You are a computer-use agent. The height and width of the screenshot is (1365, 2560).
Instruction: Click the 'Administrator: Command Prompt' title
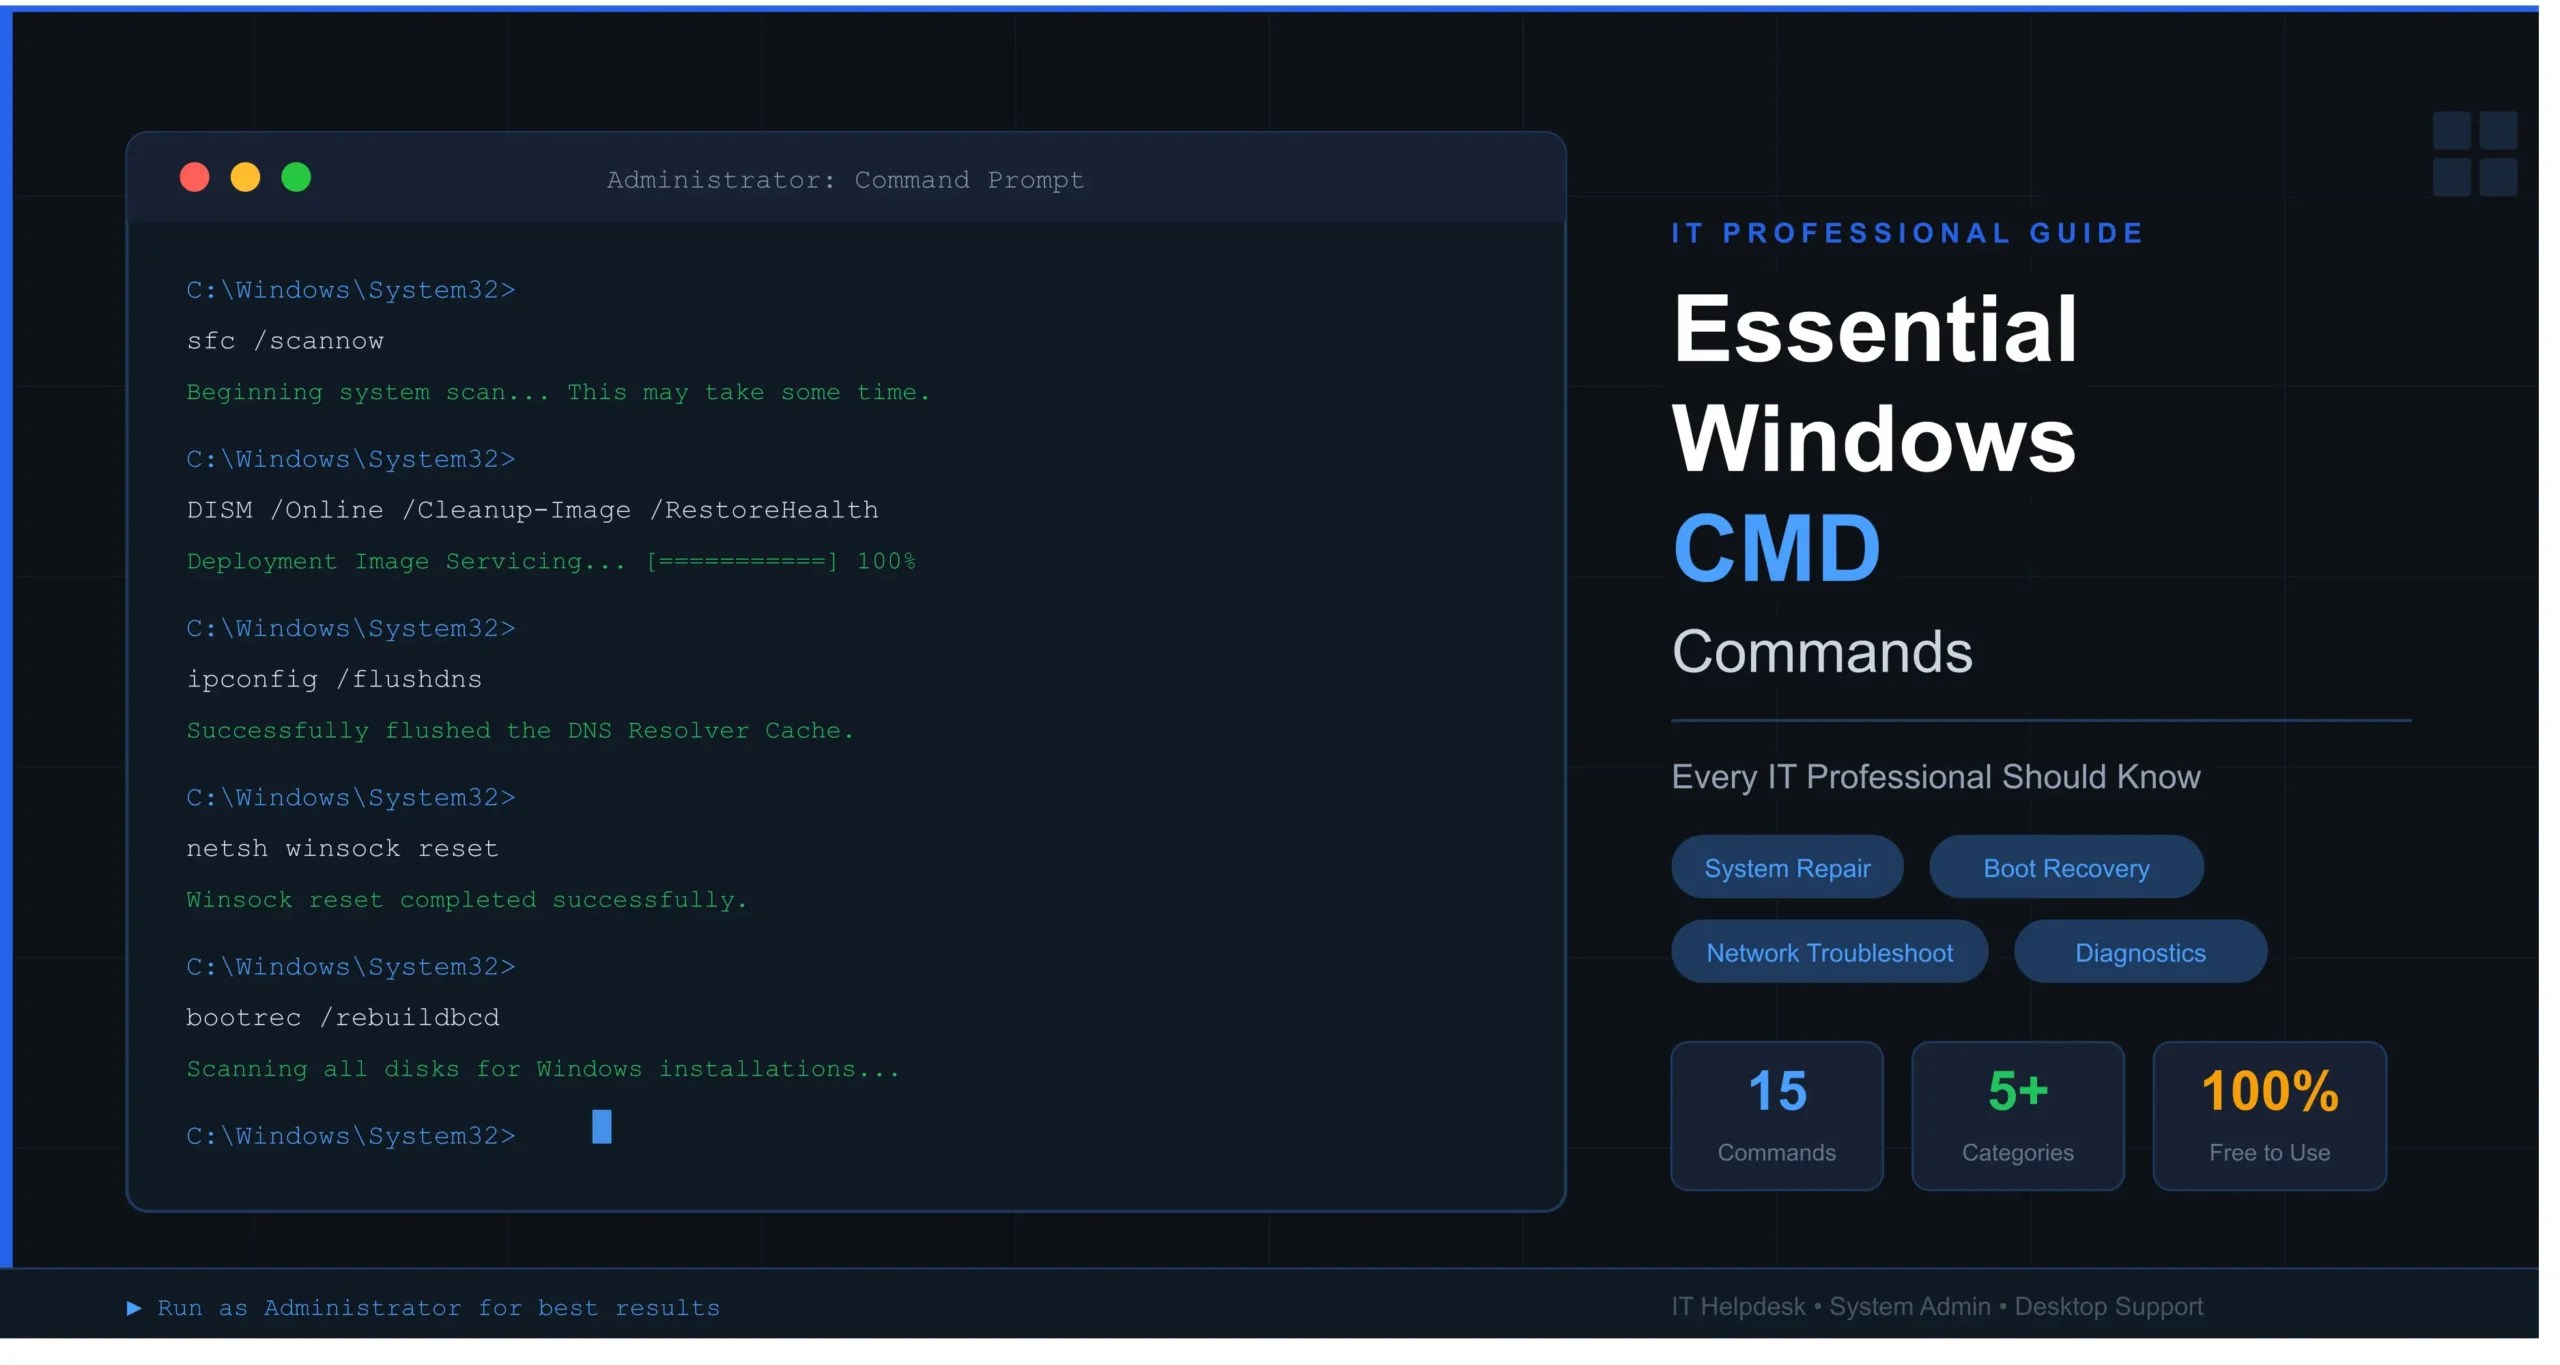pyautogui.click(x=845, y=180)
